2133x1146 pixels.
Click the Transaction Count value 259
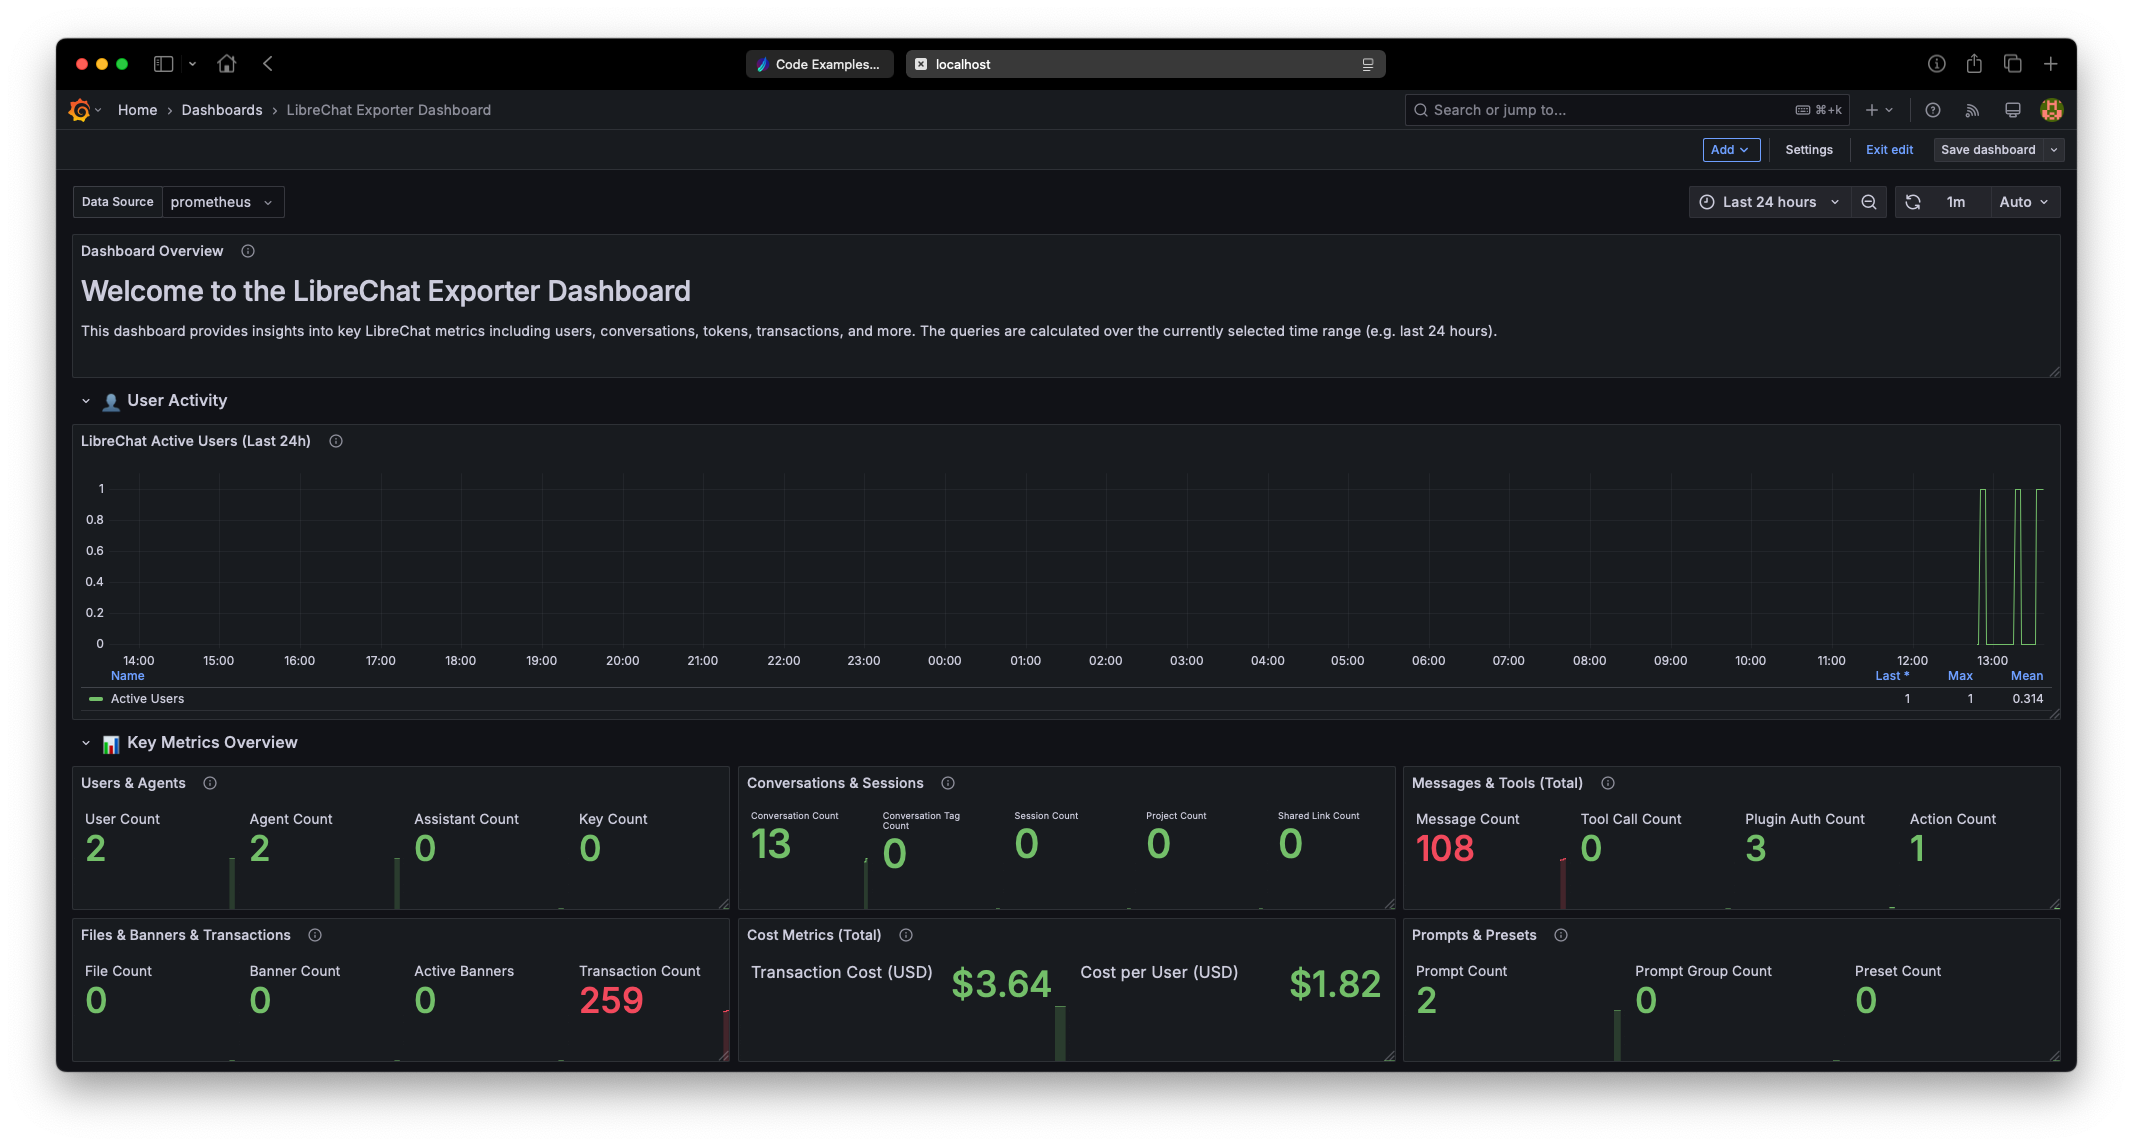tap(611, 1001)
